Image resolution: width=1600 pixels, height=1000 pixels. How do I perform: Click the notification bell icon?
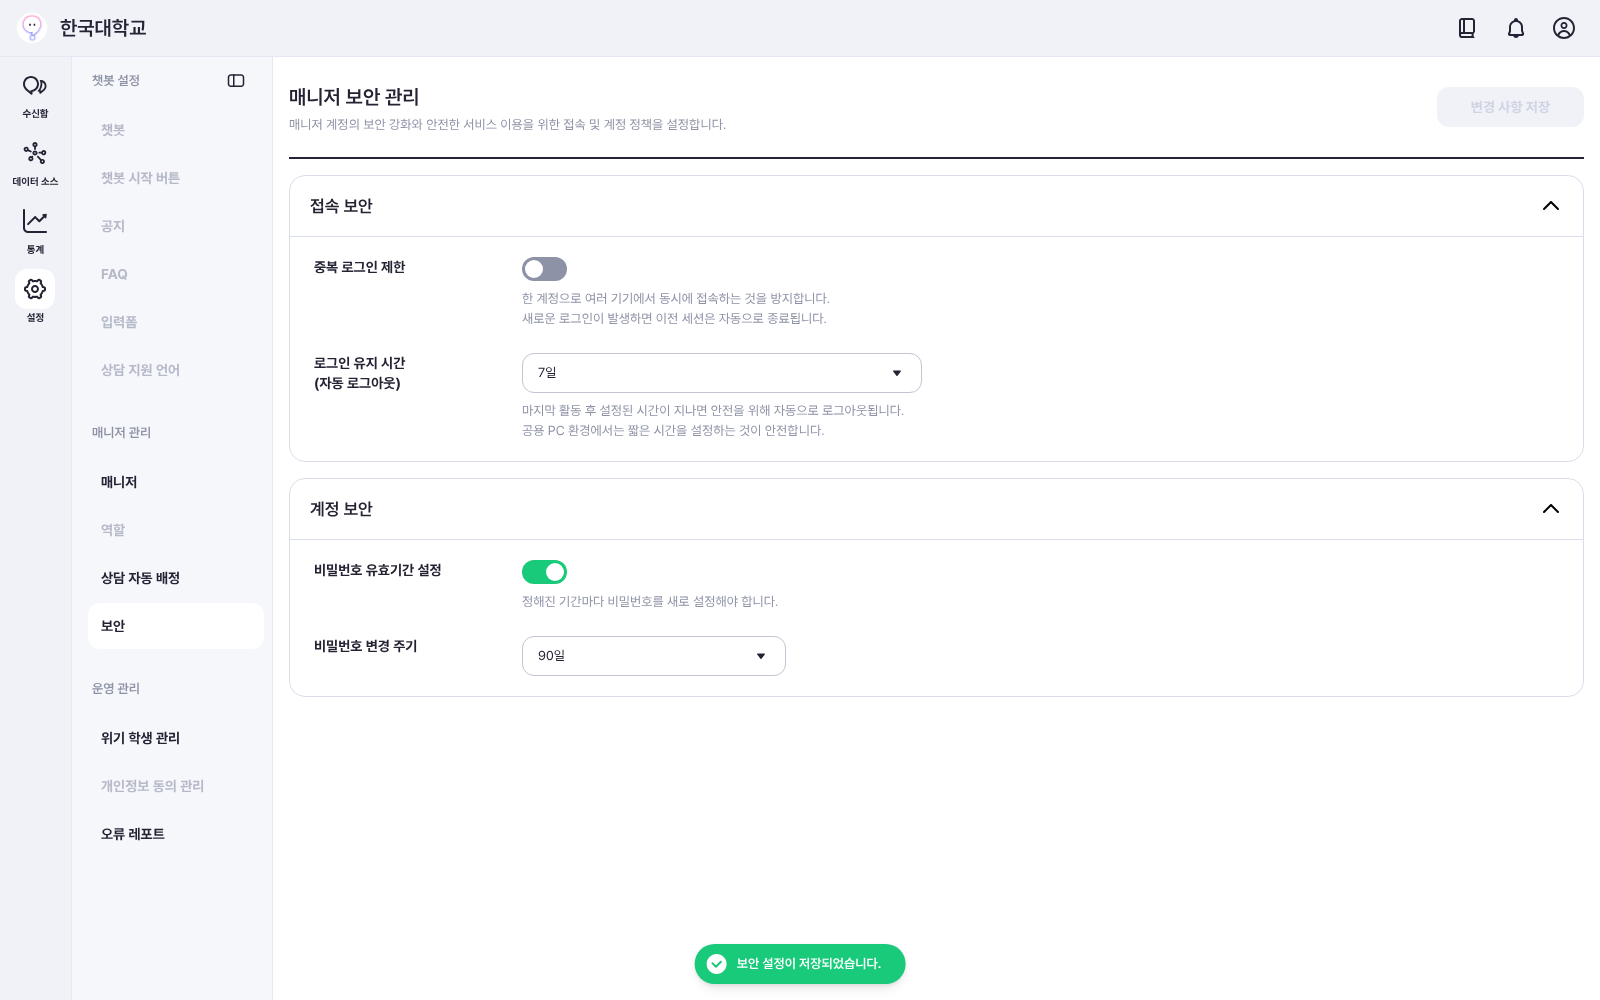click(x=1516, y=28)
